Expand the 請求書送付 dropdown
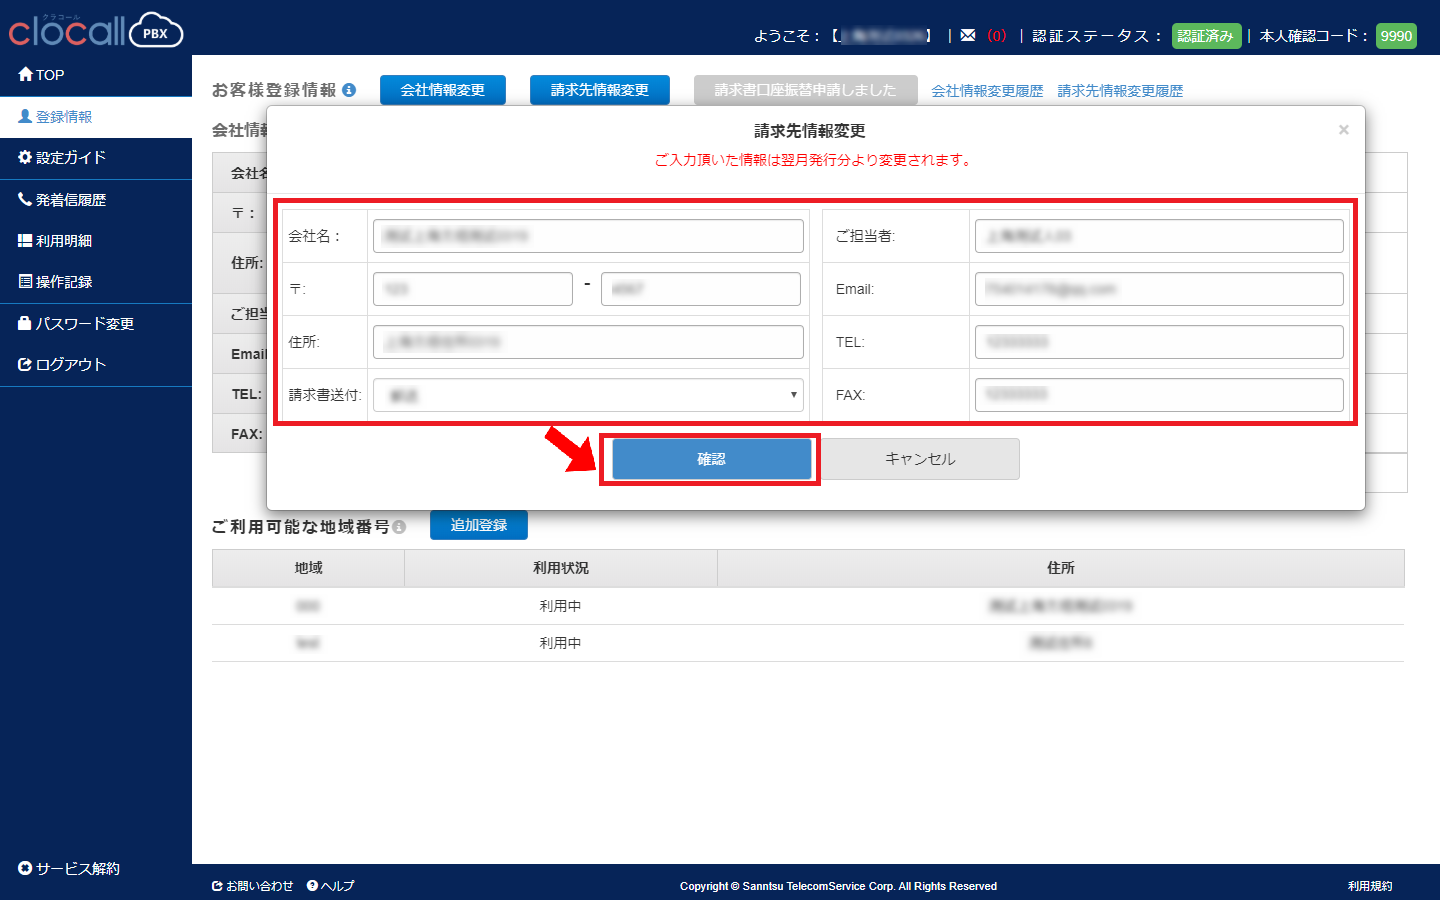 tap(588, 395)
